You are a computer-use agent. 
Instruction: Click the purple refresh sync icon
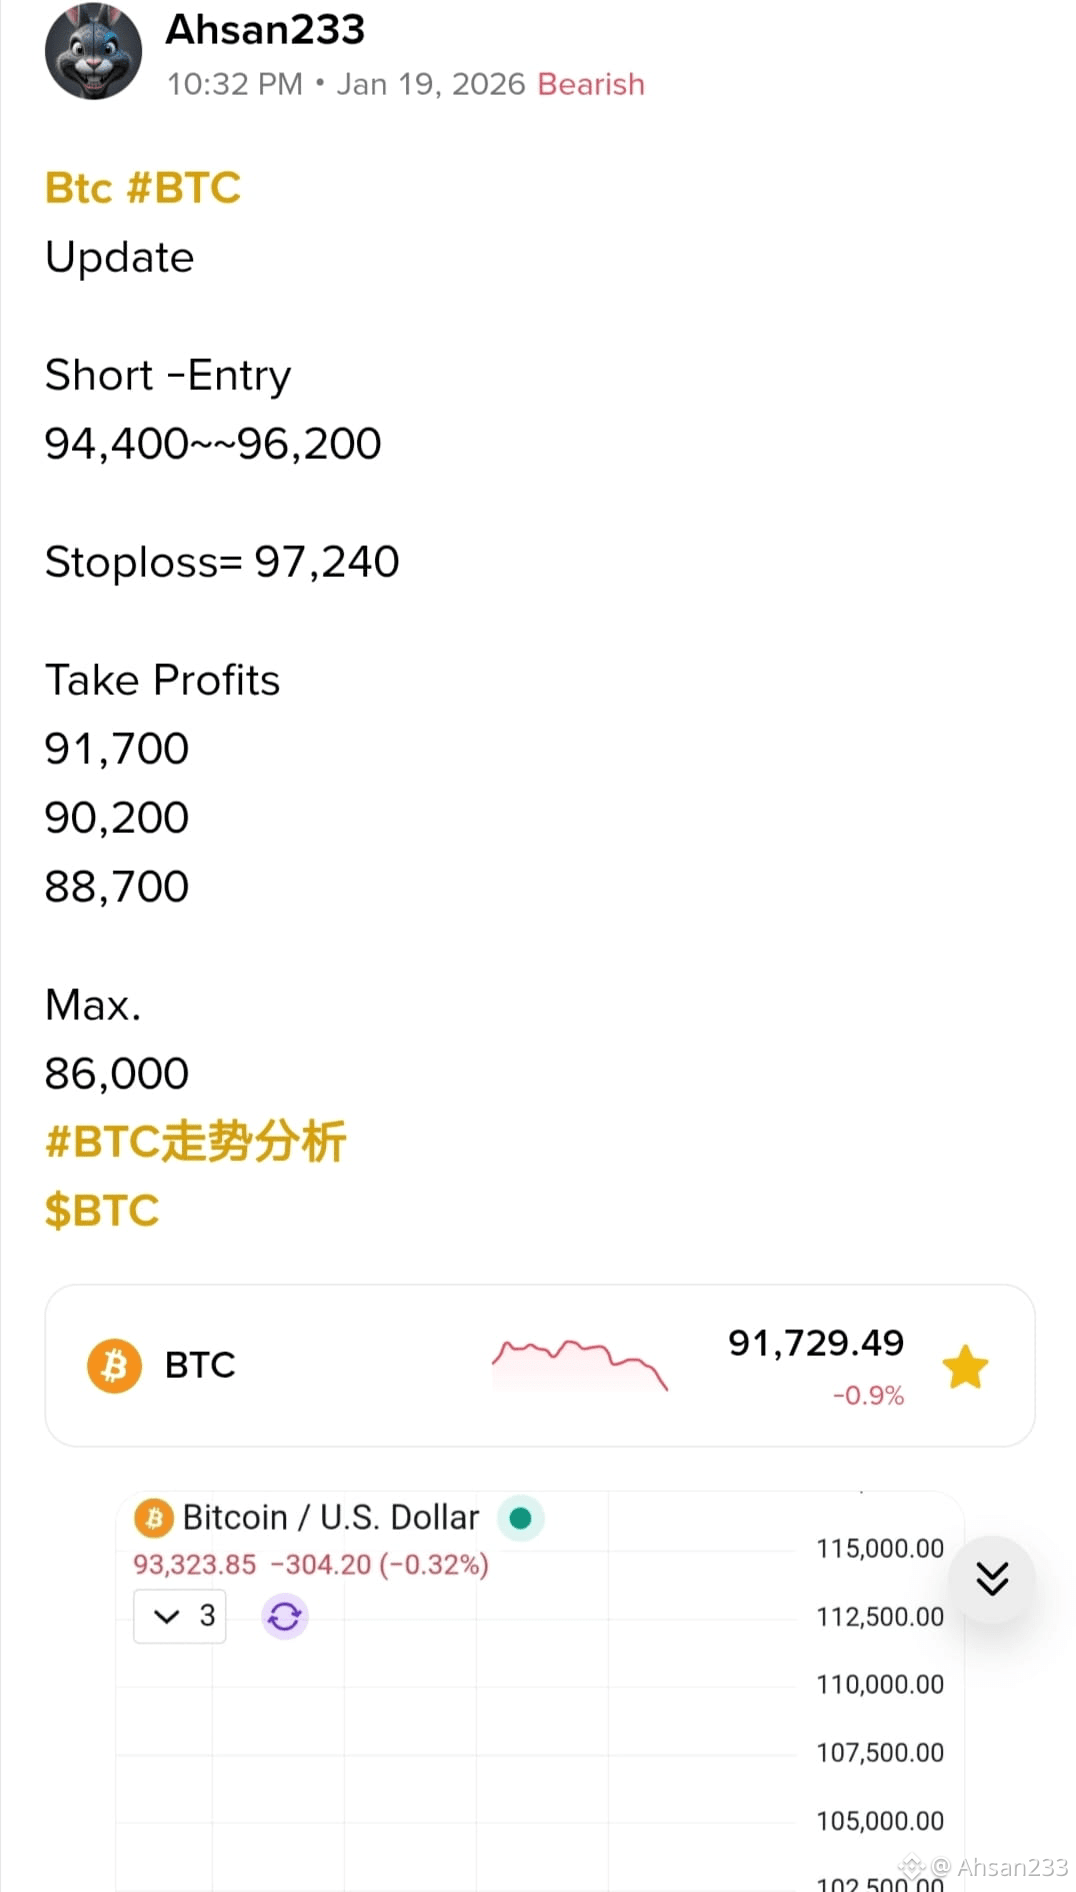point(285,1616)
